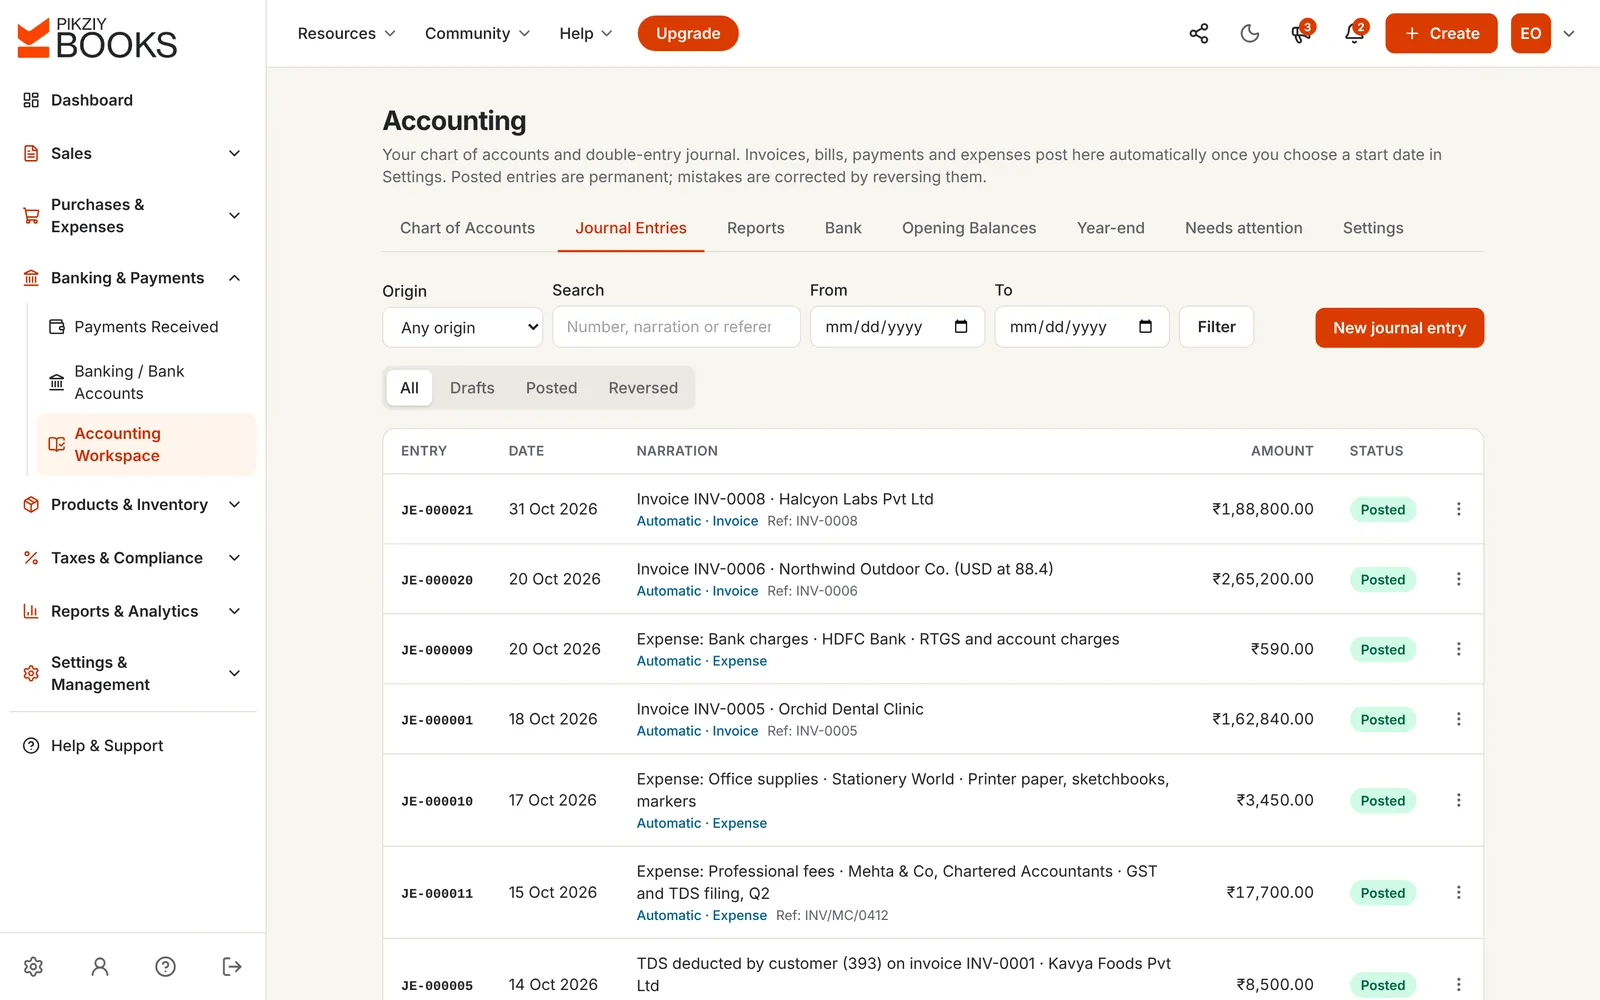Viewport: 1600px width, 1000px height.
Task: Click the journal search input field
Action: [x=676, y=327]
